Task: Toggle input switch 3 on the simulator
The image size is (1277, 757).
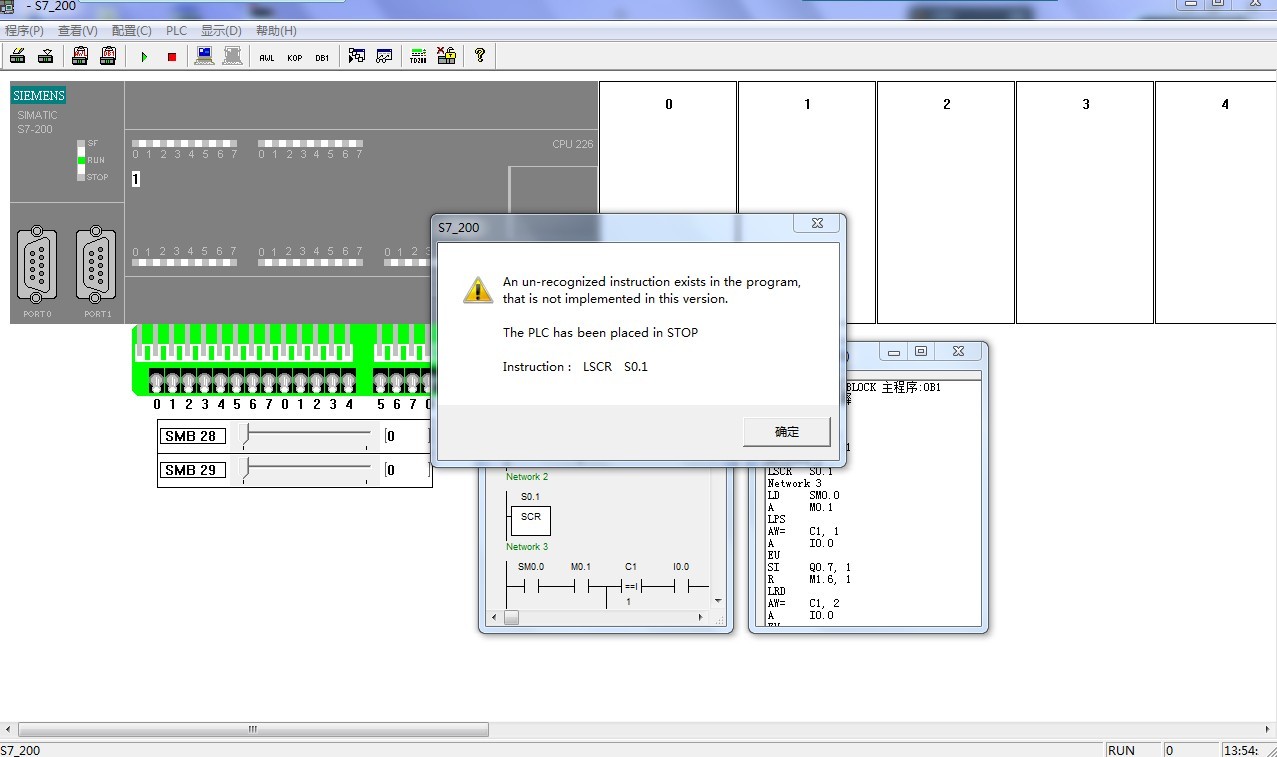Action: point(205,382)
